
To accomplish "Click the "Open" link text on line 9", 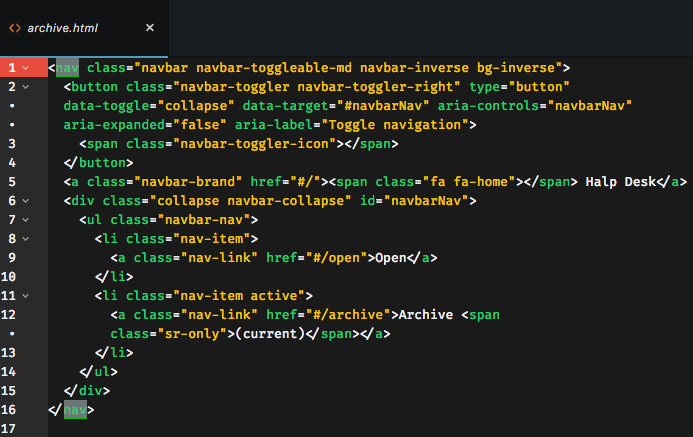I will point(391,258).
